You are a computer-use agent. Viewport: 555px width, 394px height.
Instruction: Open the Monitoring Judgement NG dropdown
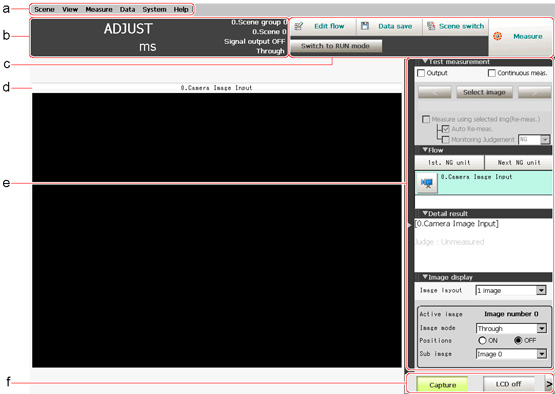[545, 139]
